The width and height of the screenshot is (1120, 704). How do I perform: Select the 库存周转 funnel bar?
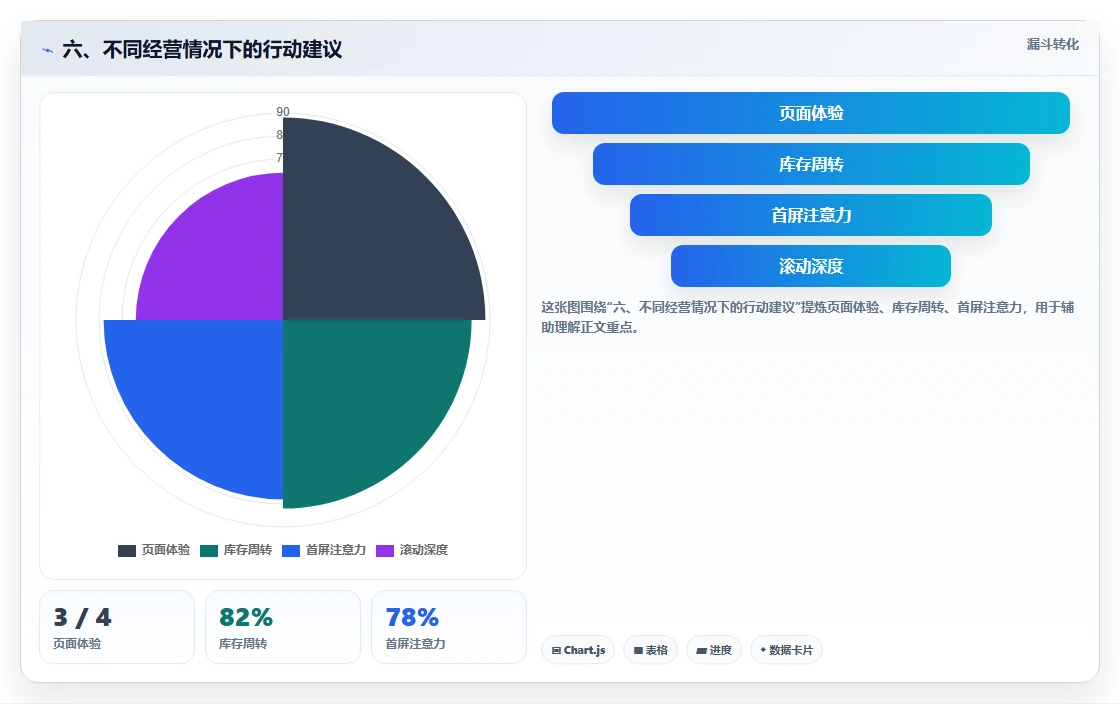(811, 164)
